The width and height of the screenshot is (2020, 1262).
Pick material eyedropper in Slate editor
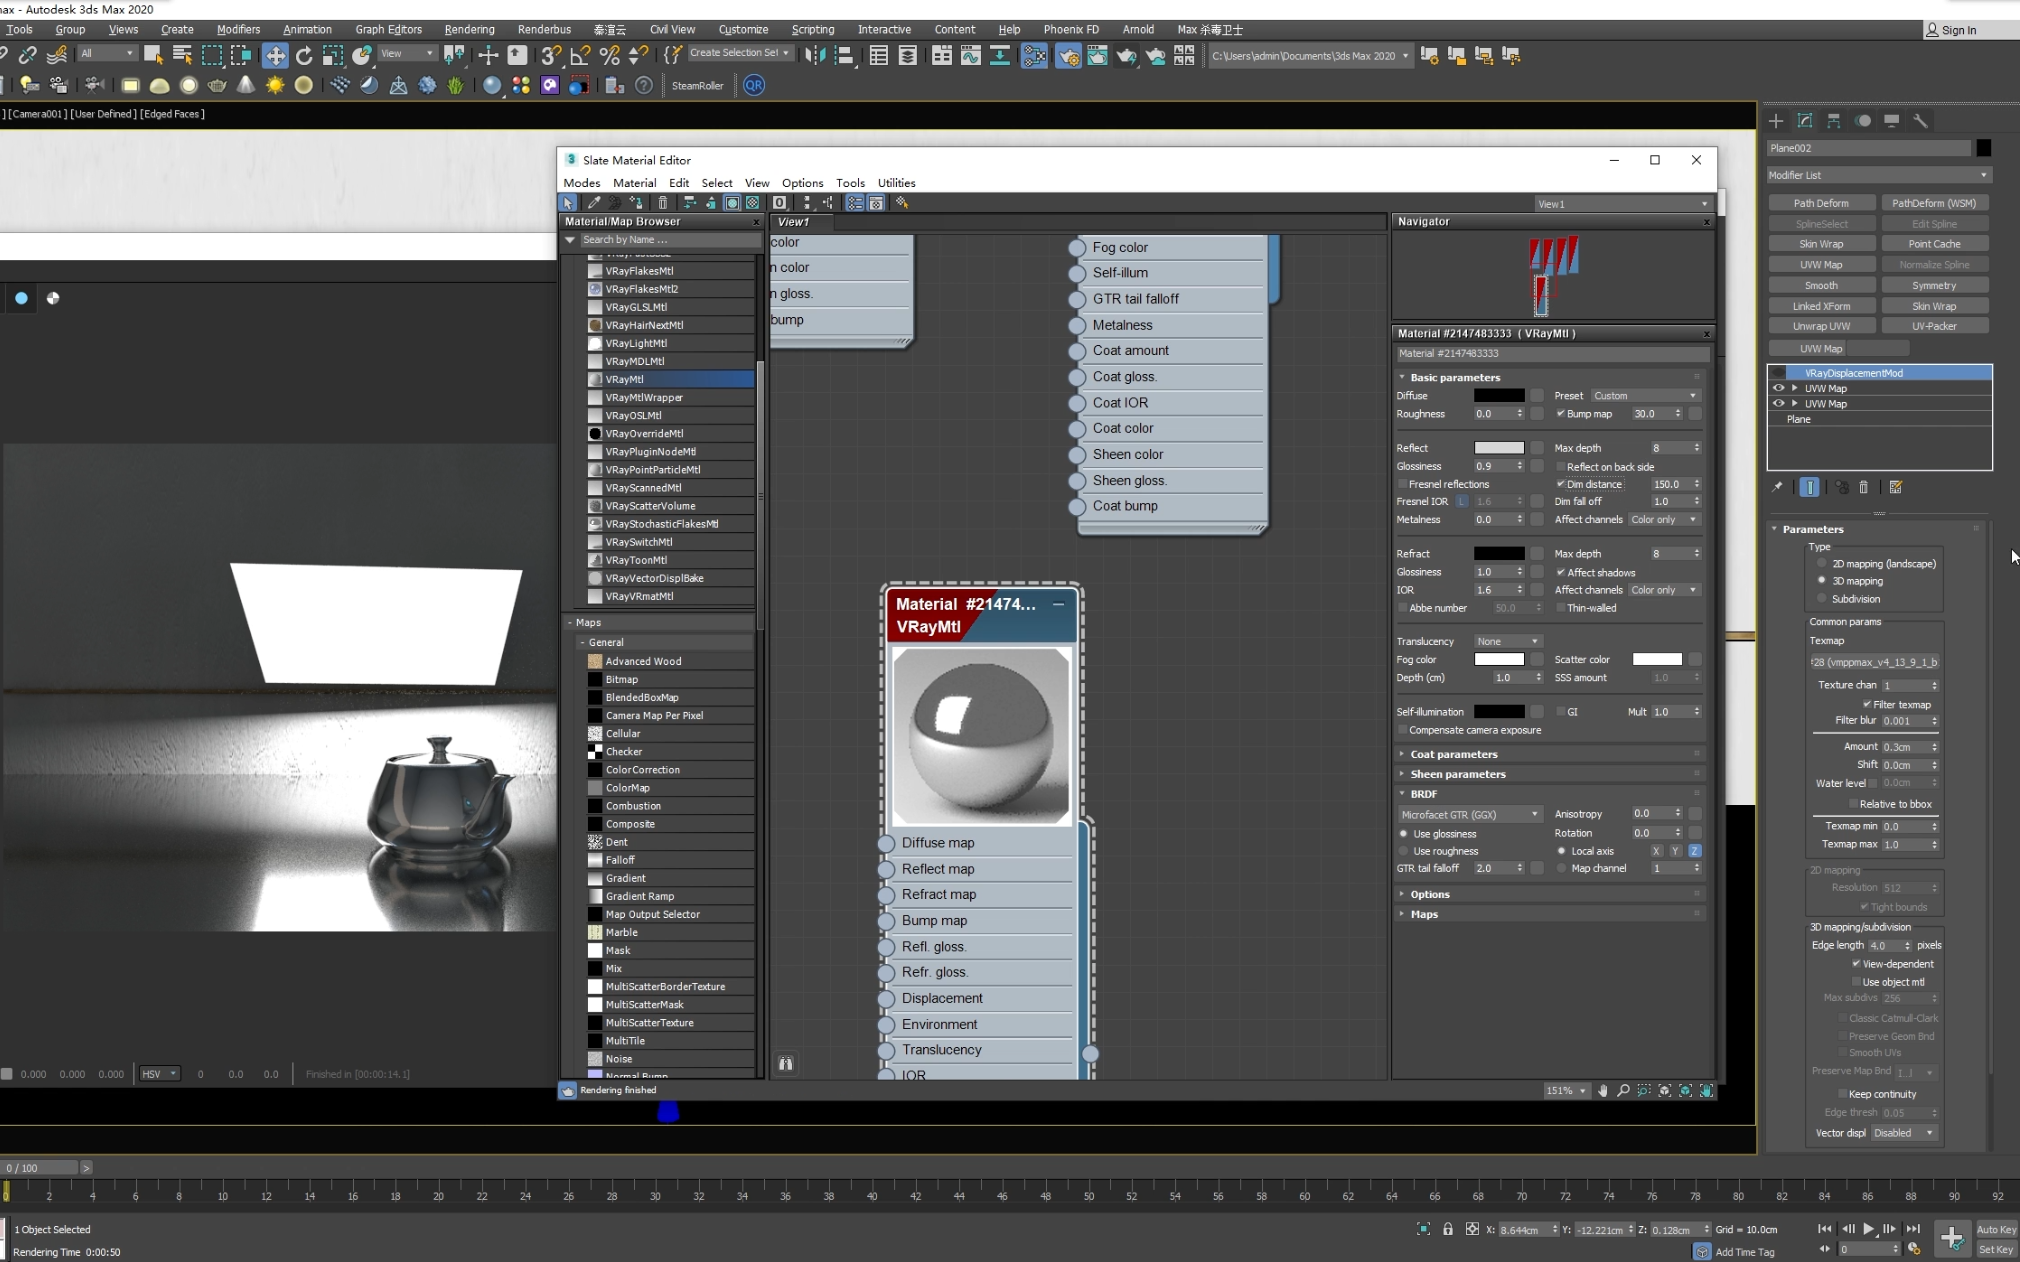(x=594, y=203)
